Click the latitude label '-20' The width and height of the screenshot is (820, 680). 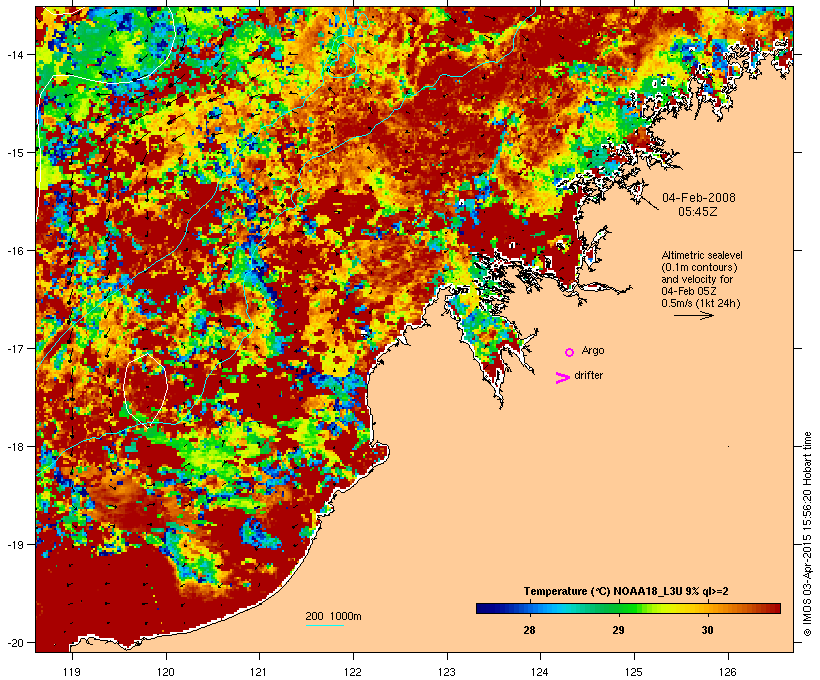[x=15, y=643]
